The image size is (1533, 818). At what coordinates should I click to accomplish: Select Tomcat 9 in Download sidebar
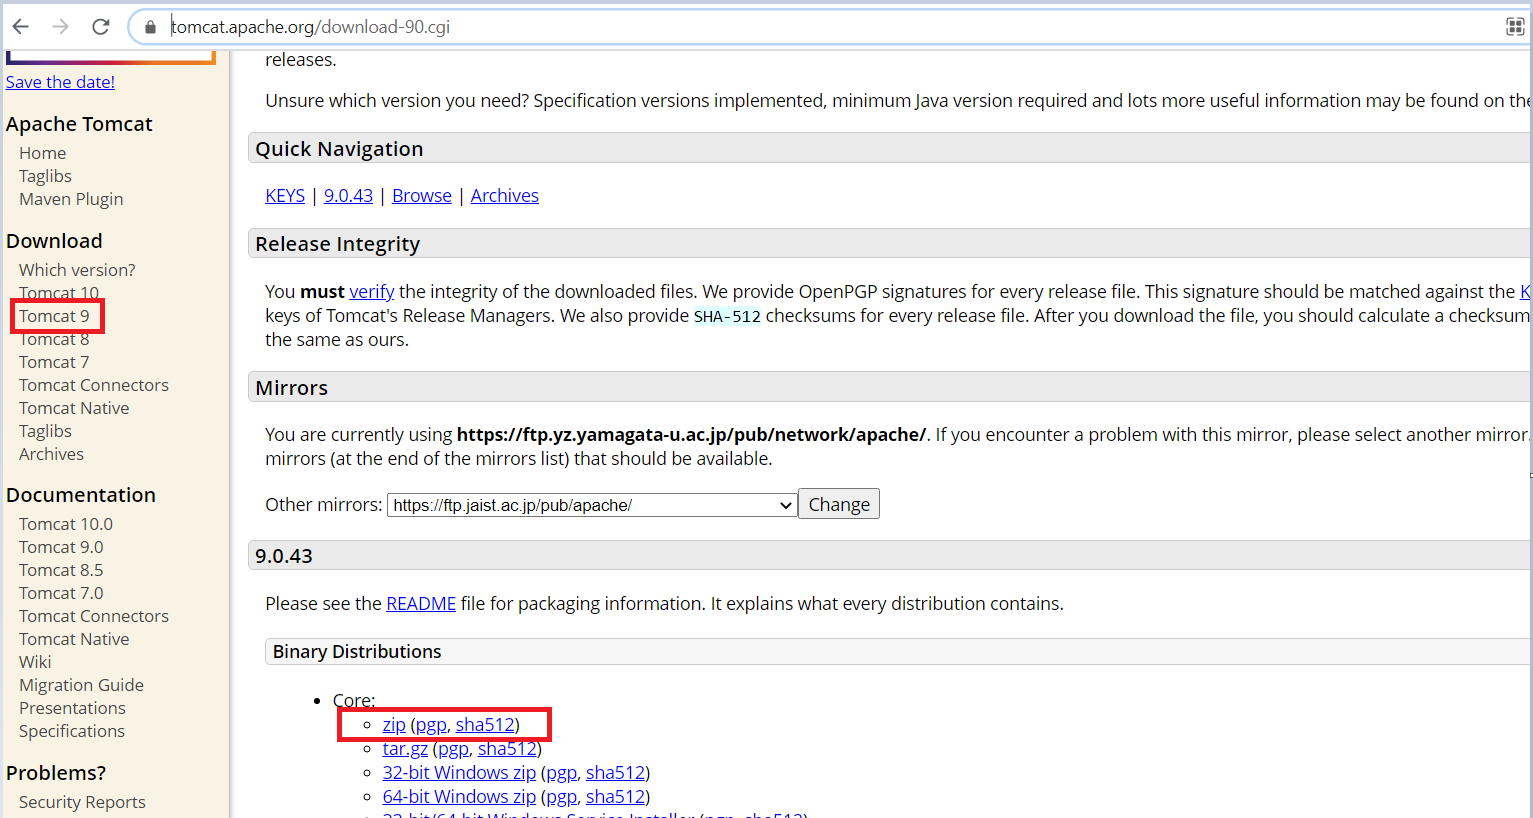click(x=54, y=316)
